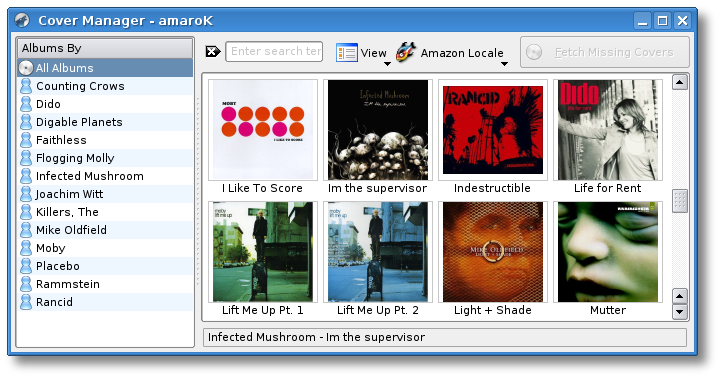Select the Mutter album cover
The image size is (721, 379).
[x=608, y=252]
